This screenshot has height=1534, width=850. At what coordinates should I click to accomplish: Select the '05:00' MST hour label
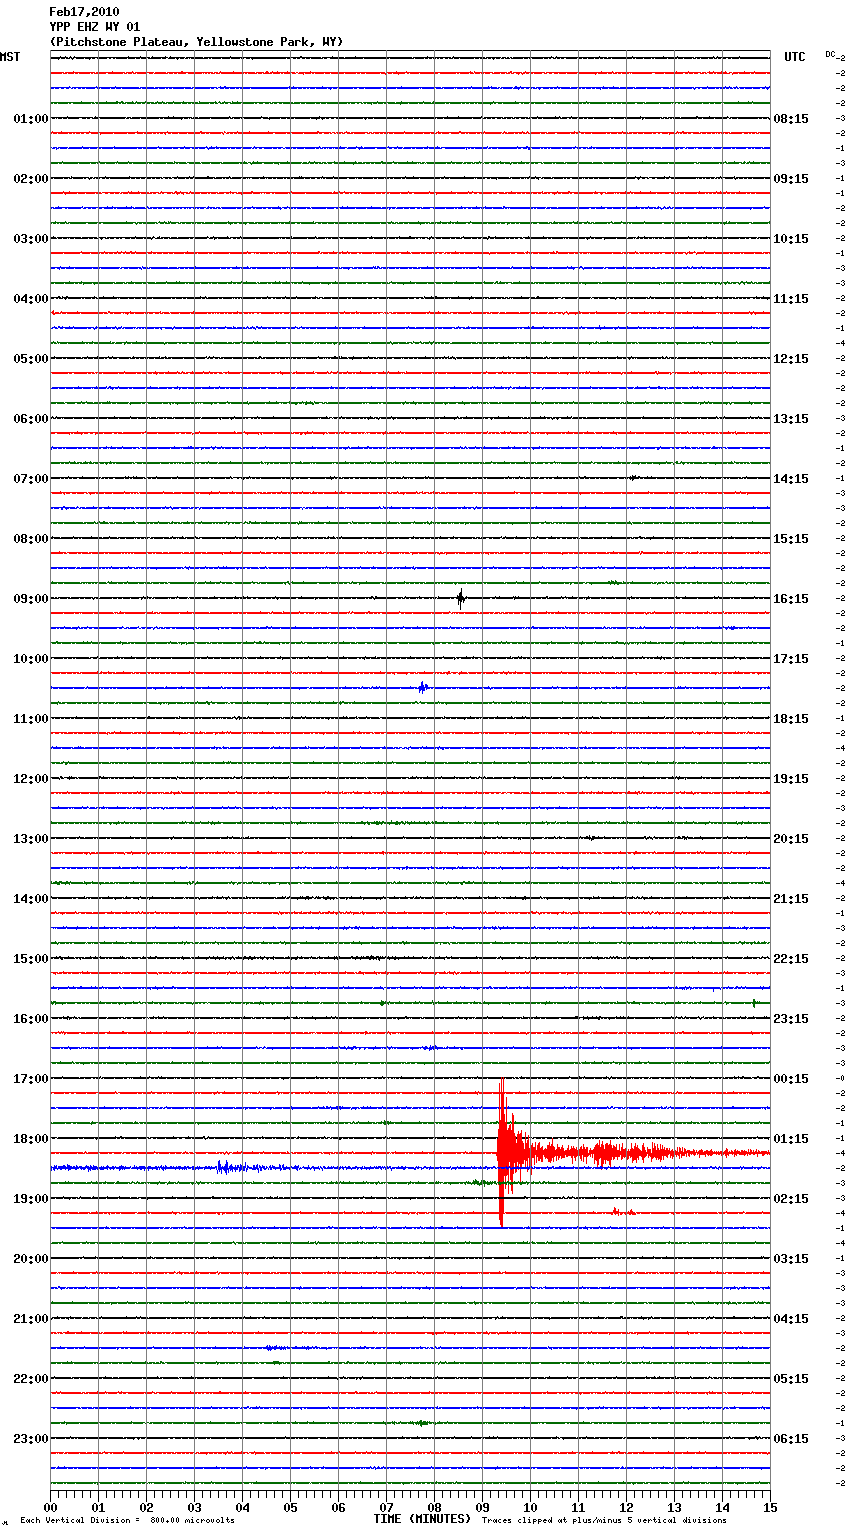click(x=30, y=359)
